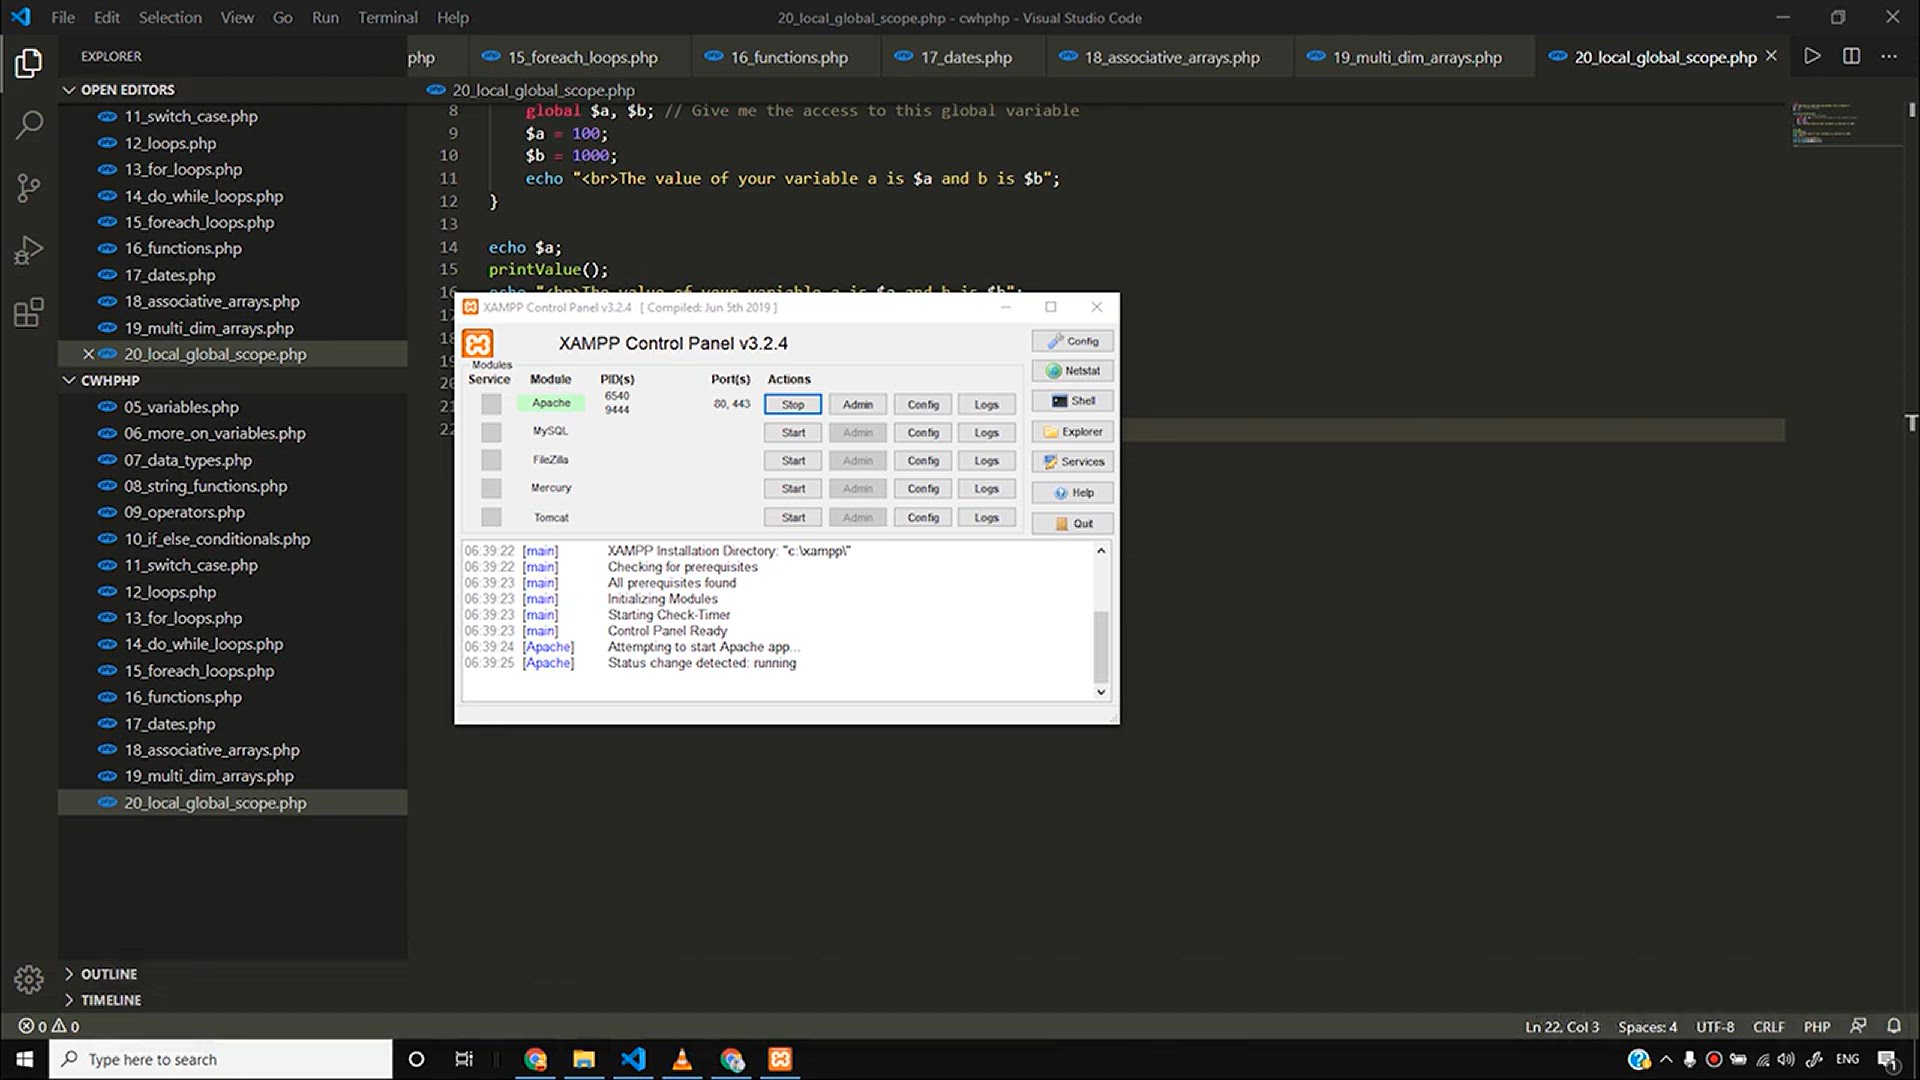Show hidden system tray icons chevron

(x=1666, y=1059)
